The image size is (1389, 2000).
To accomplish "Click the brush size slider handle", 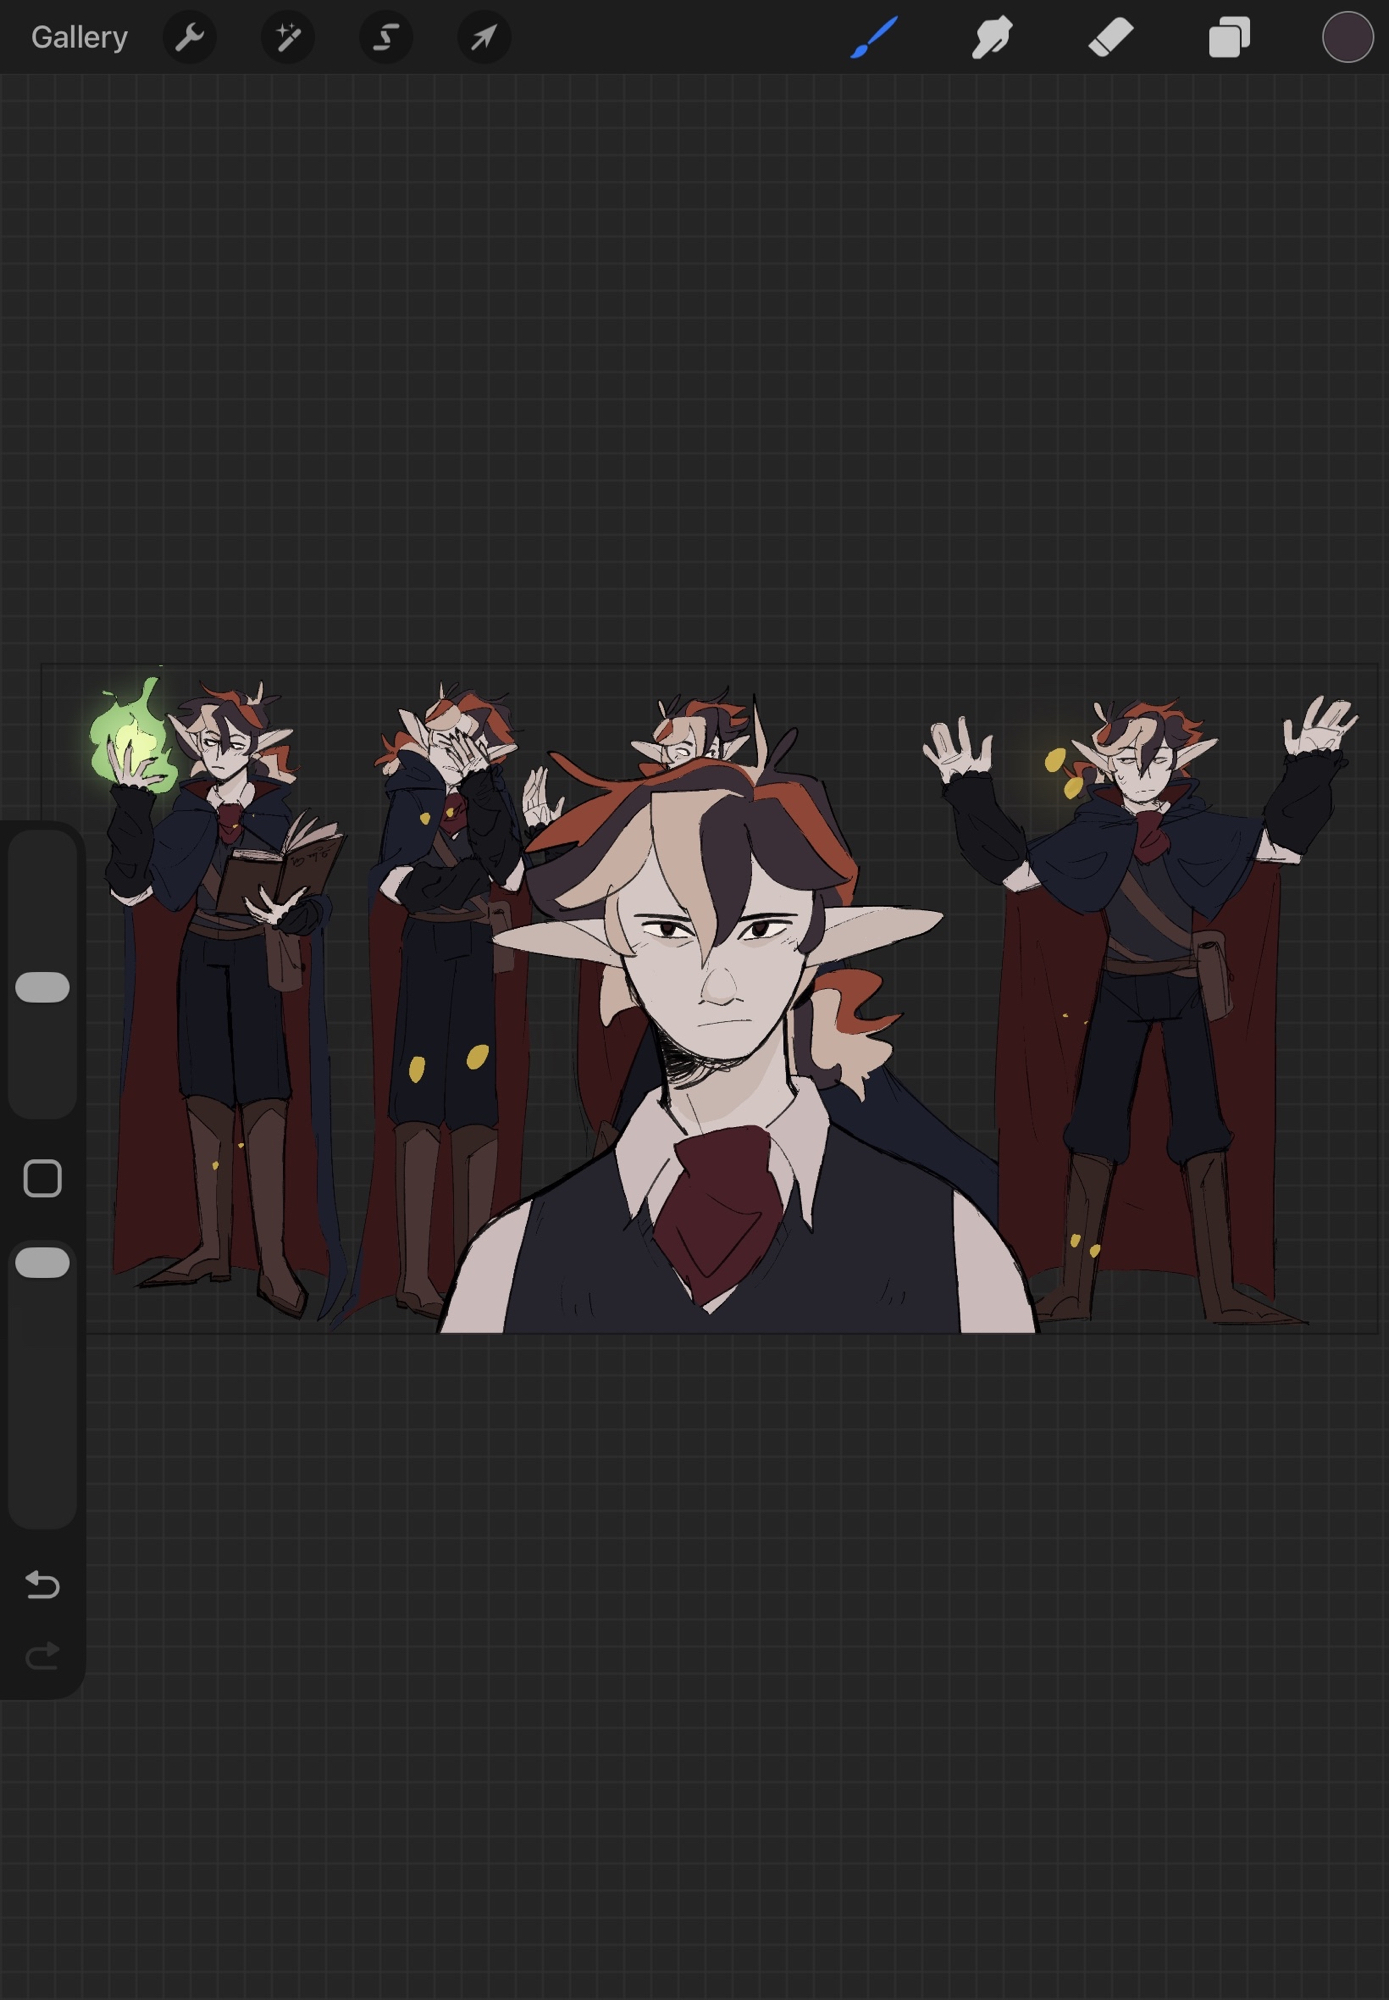I will point(43,987).
